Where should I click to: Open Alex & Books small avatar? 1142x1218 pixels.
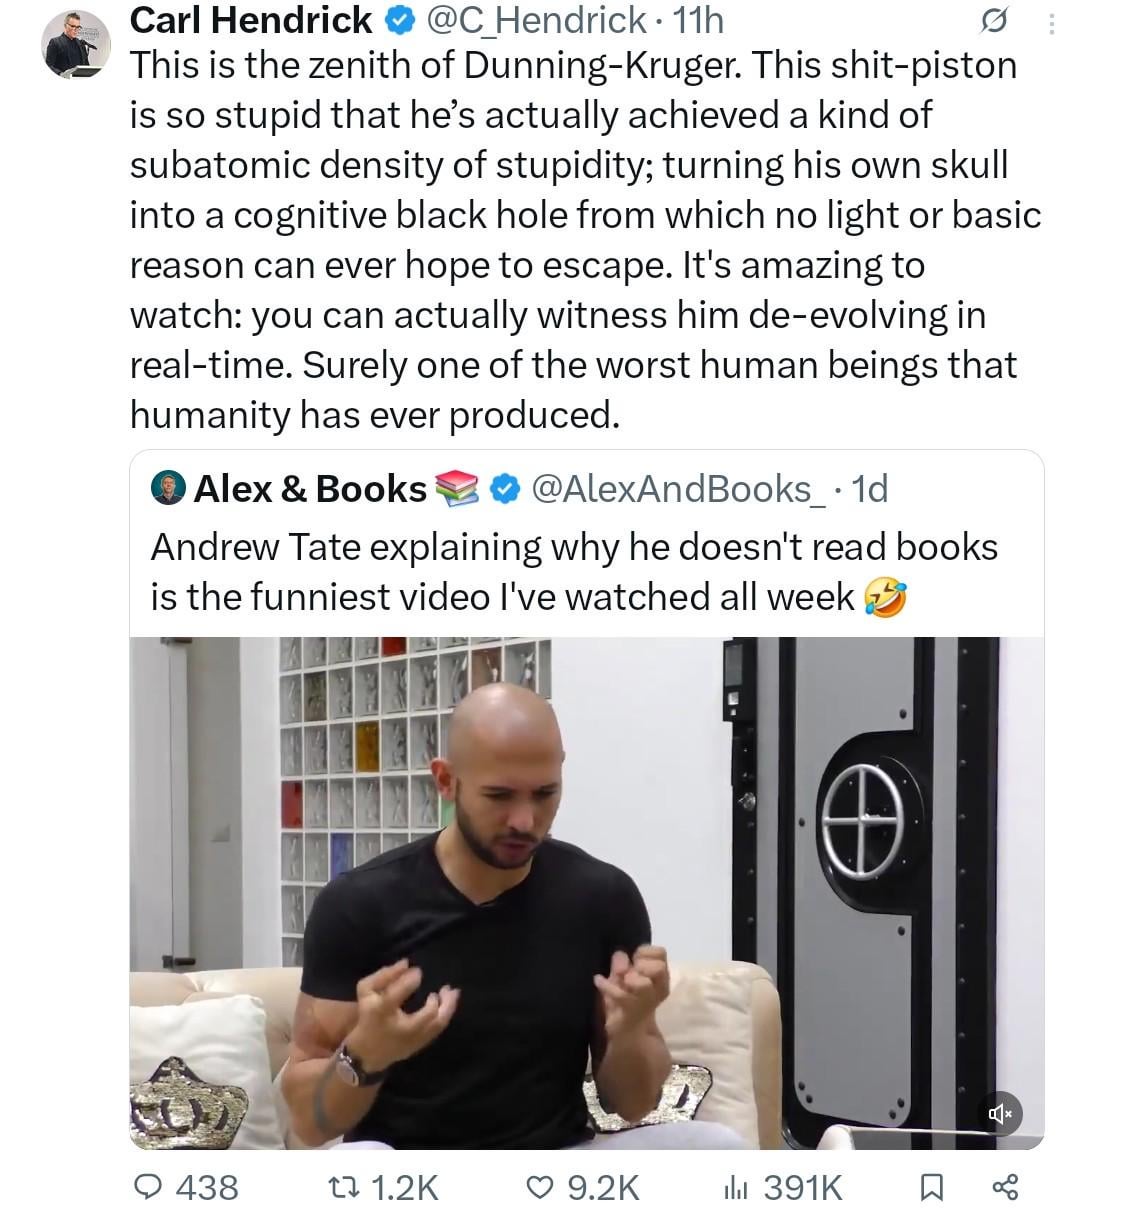[168, 488]
